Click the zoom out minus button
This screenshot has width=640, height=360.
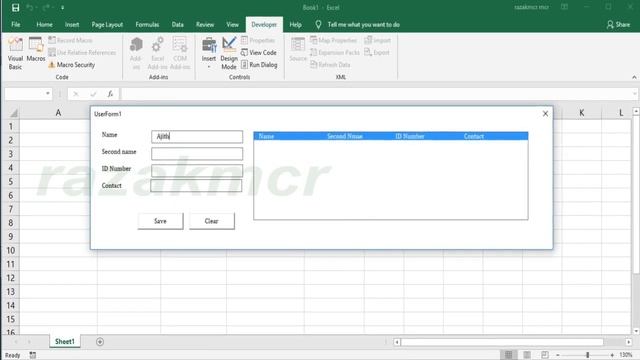click(558, 355)
